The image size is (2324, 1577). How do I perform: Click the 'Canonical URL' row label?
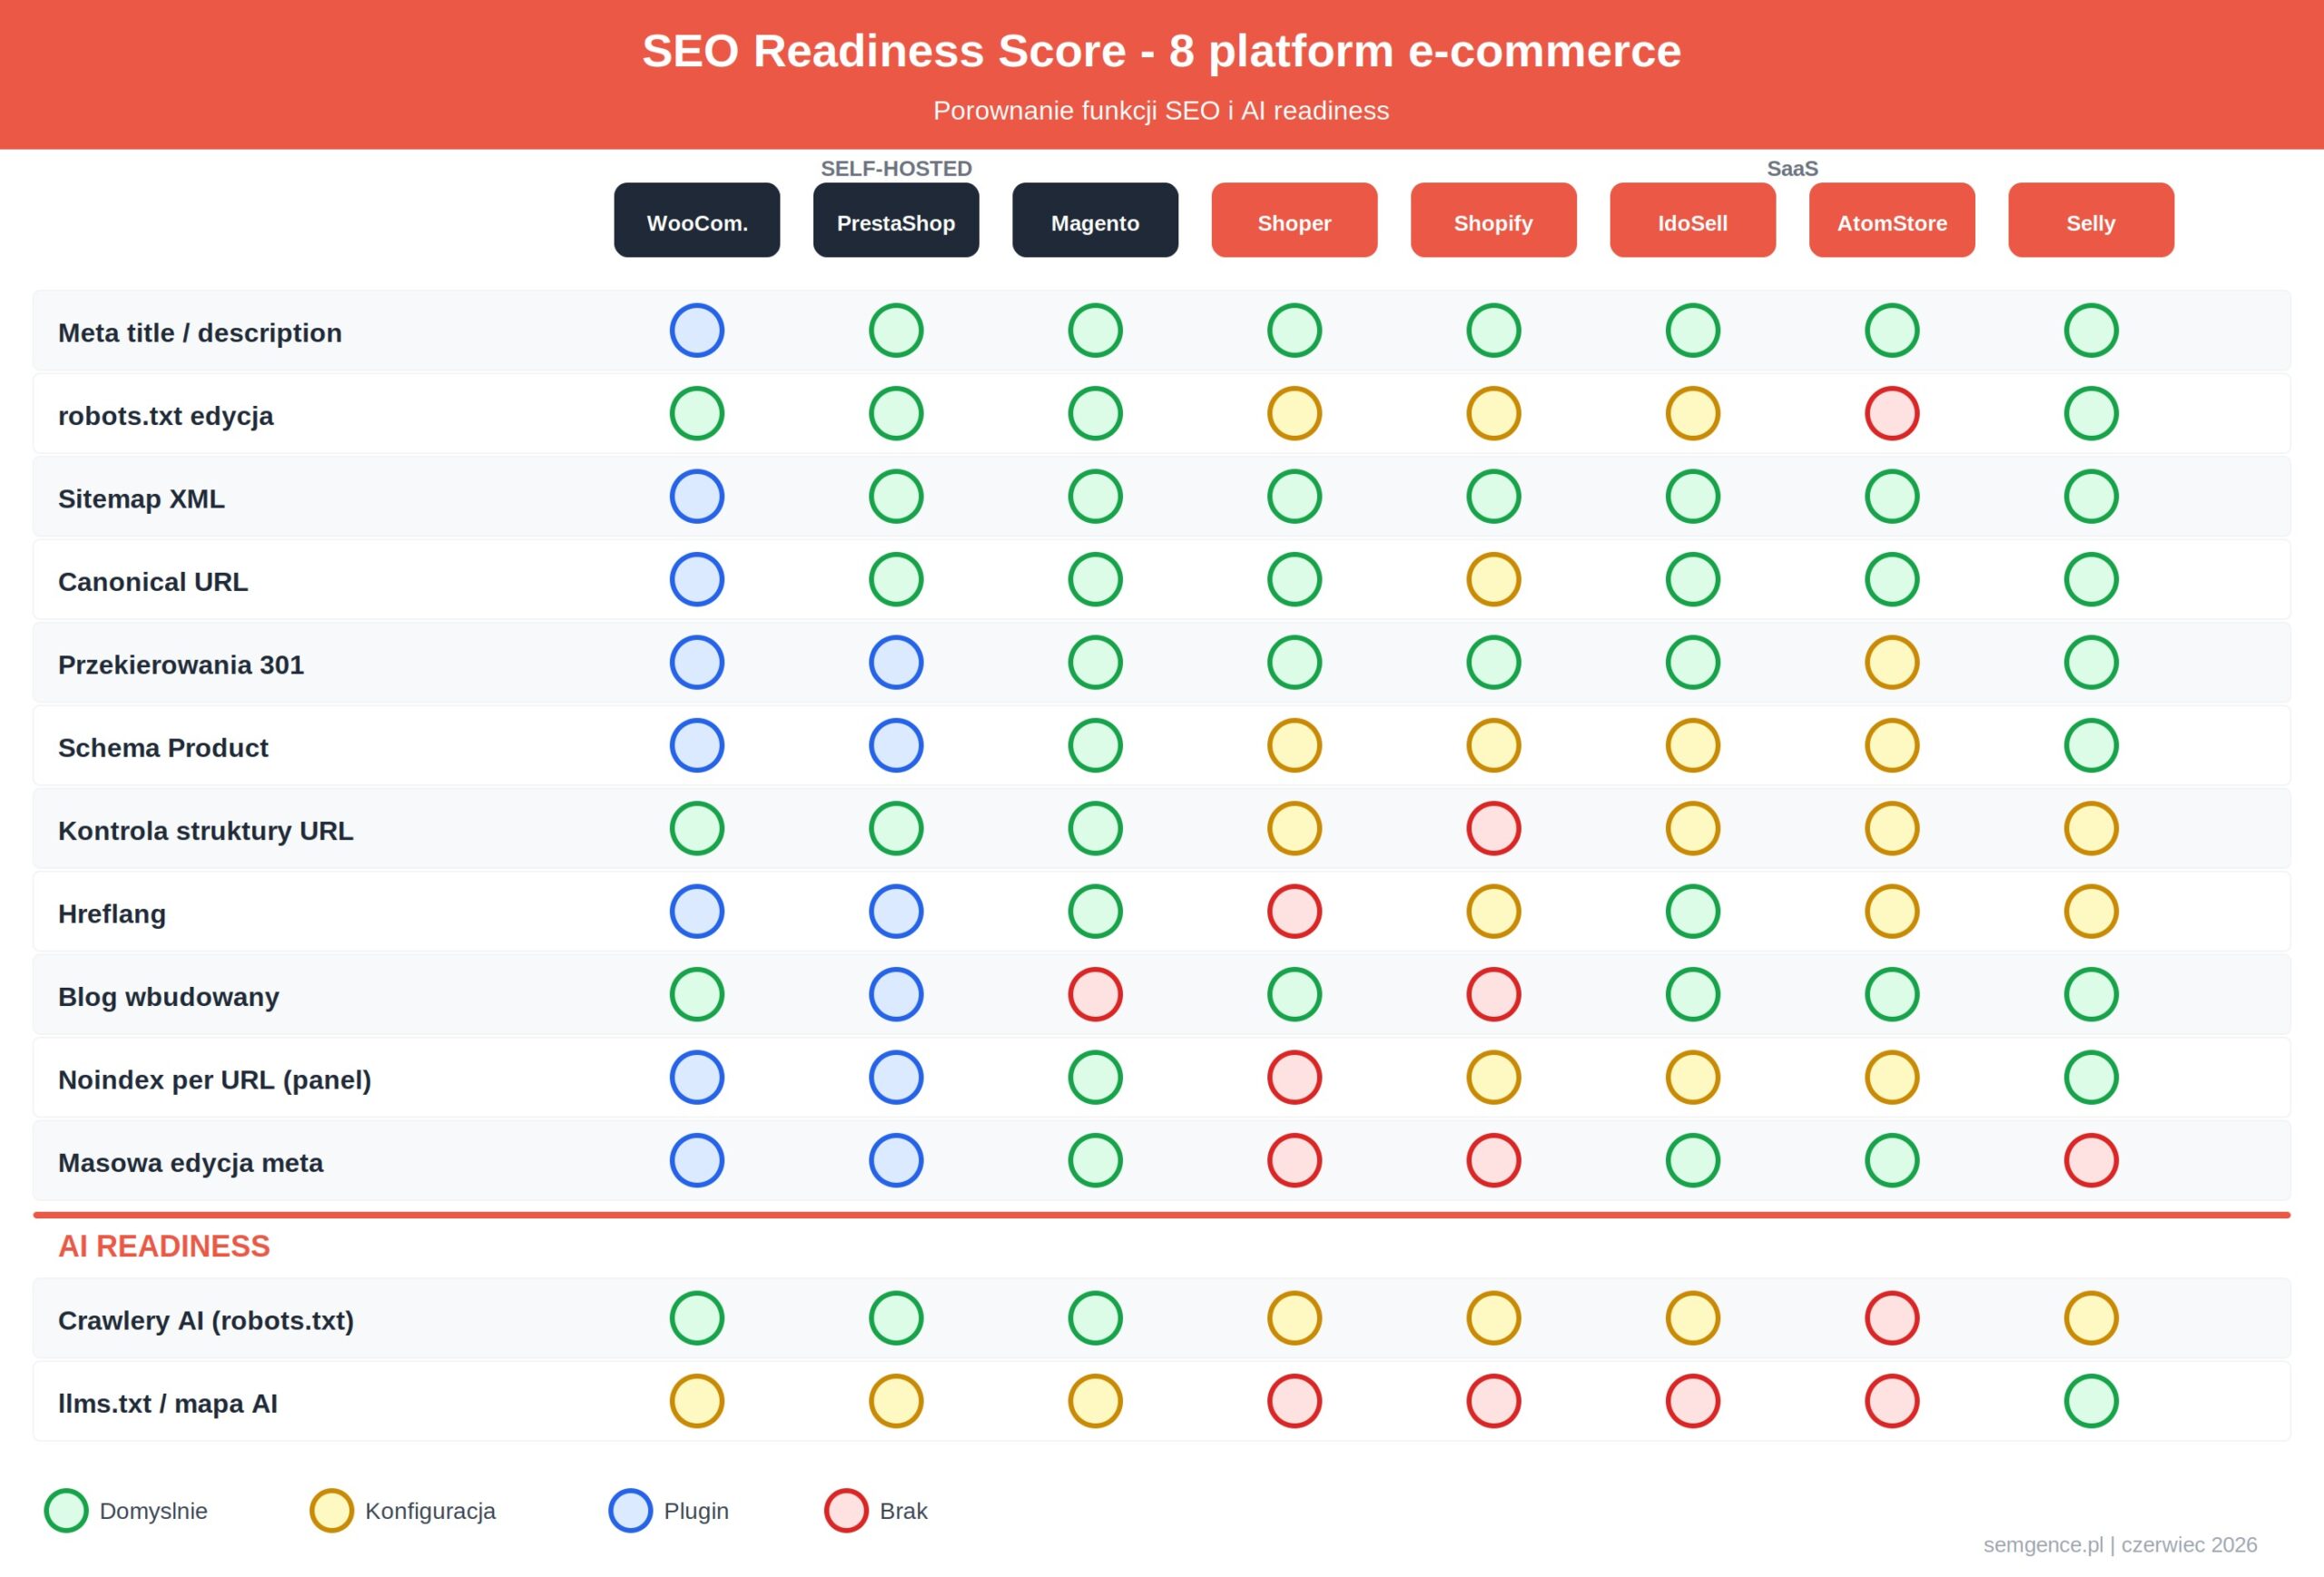pos(153,581)
